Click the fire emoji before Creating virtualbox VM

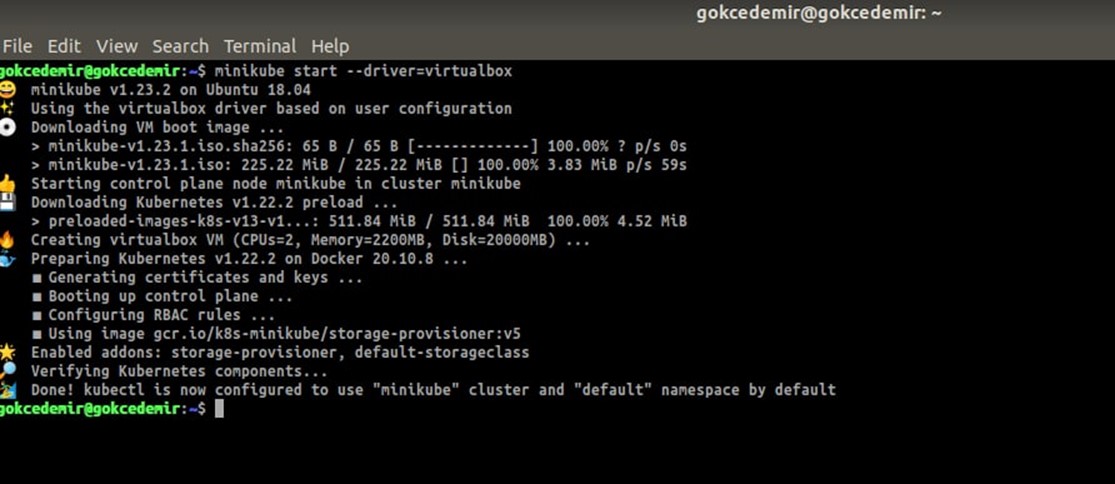(x=7, y=240)
